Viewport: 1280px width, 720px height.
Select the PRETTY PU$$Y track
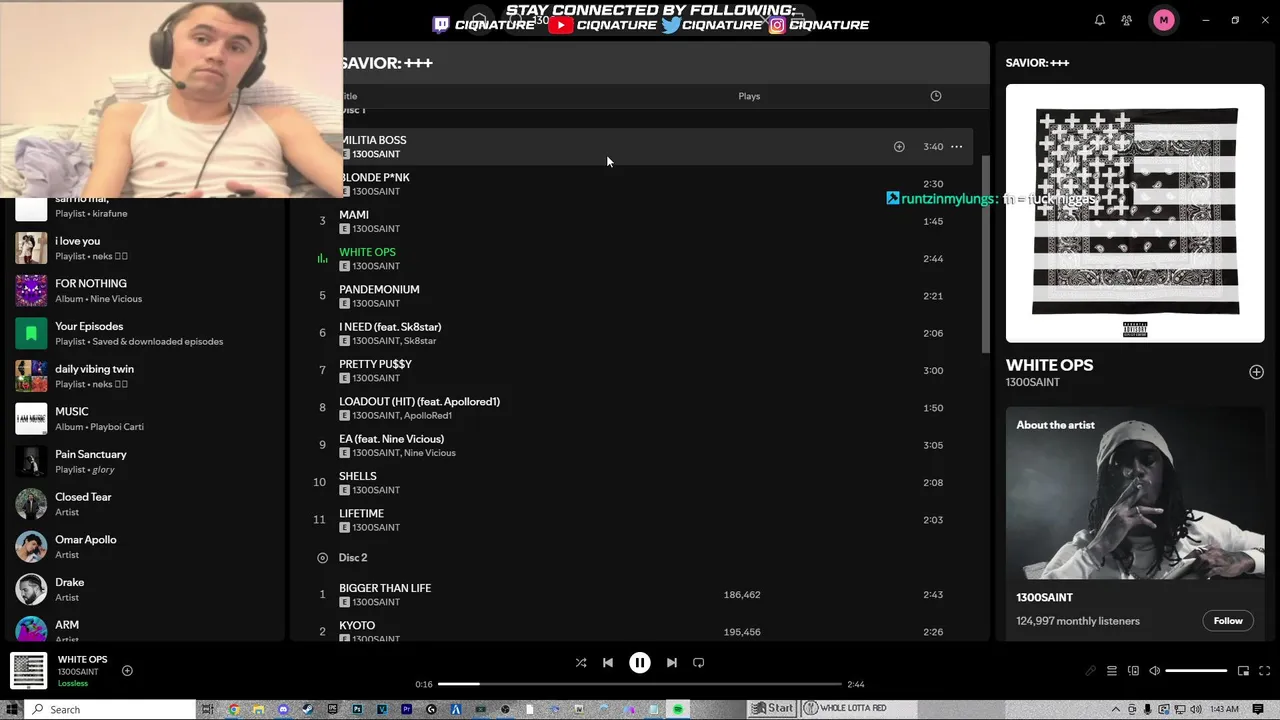(640, 371)
